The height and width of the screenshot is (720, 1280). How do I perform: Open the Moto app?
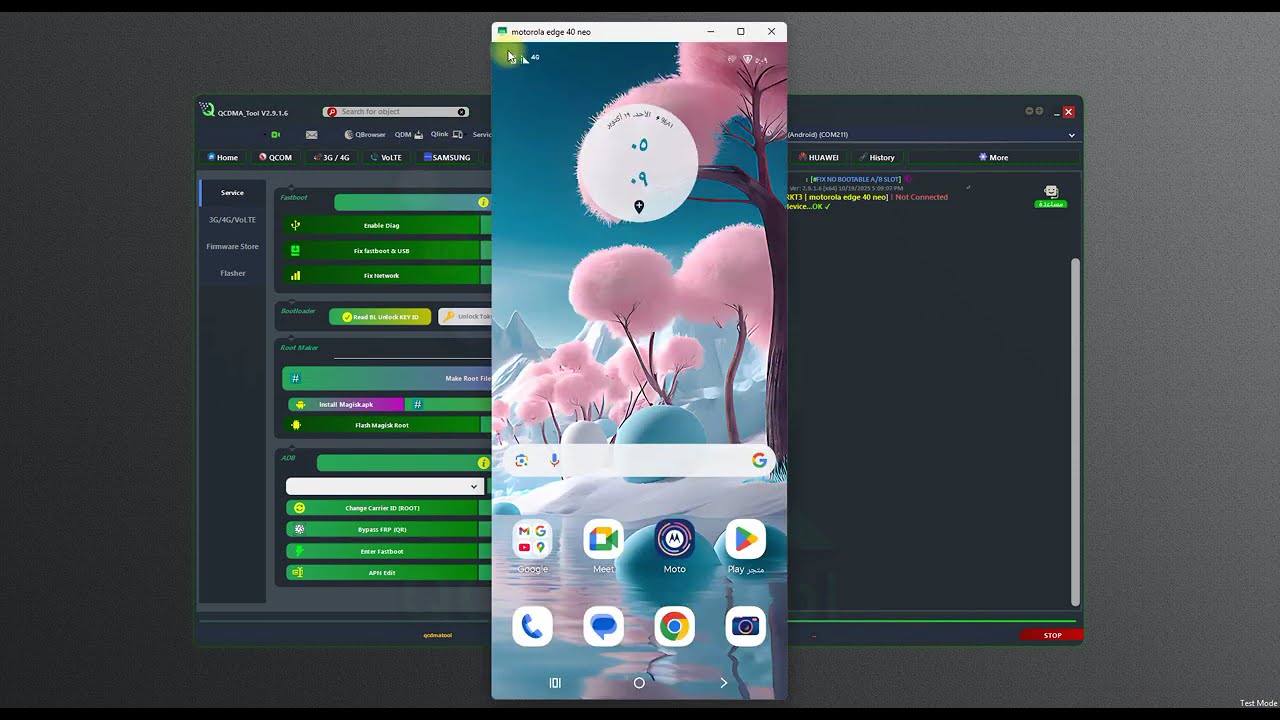[674, 540]
